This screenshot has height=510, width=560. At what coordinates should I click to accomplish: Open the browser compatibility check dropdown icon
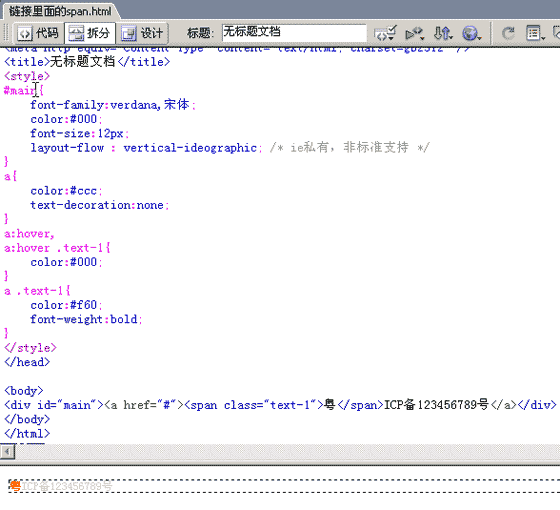click(414, 34)
